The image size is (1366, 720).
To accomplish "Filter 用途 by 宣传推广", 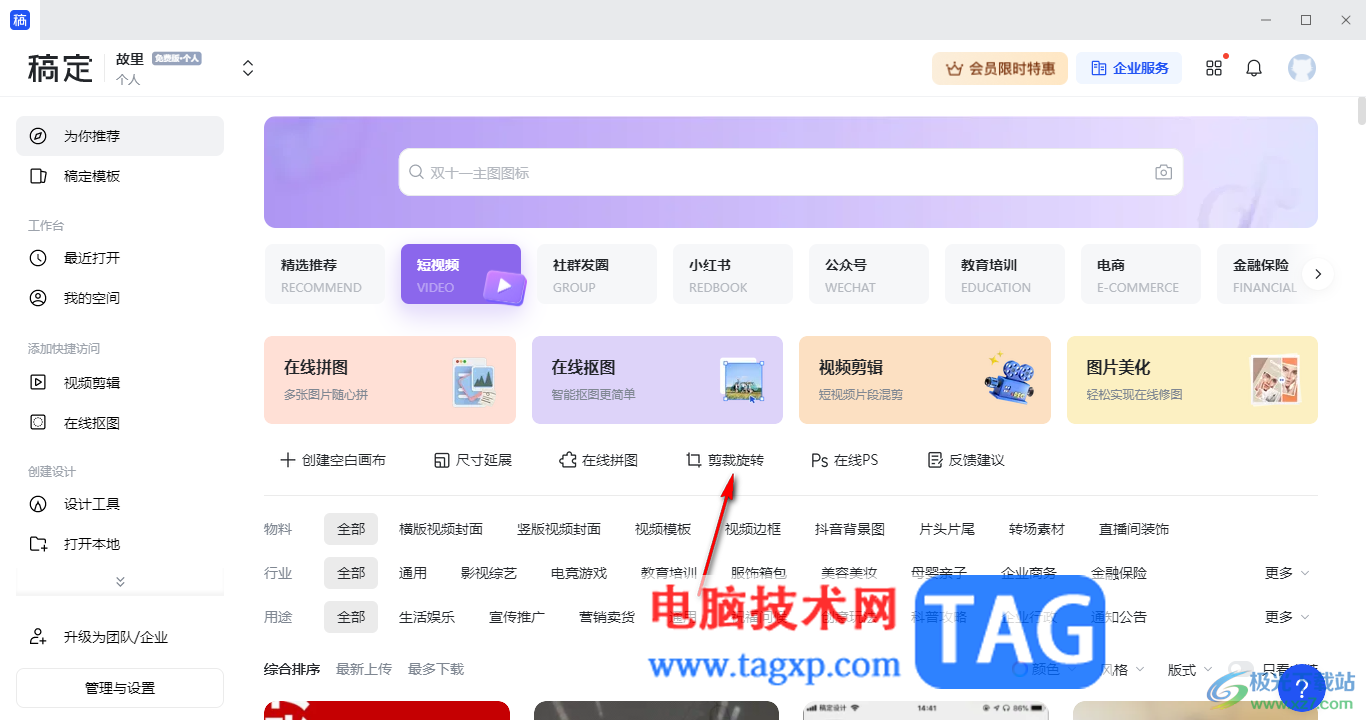I will coord(517,617).
